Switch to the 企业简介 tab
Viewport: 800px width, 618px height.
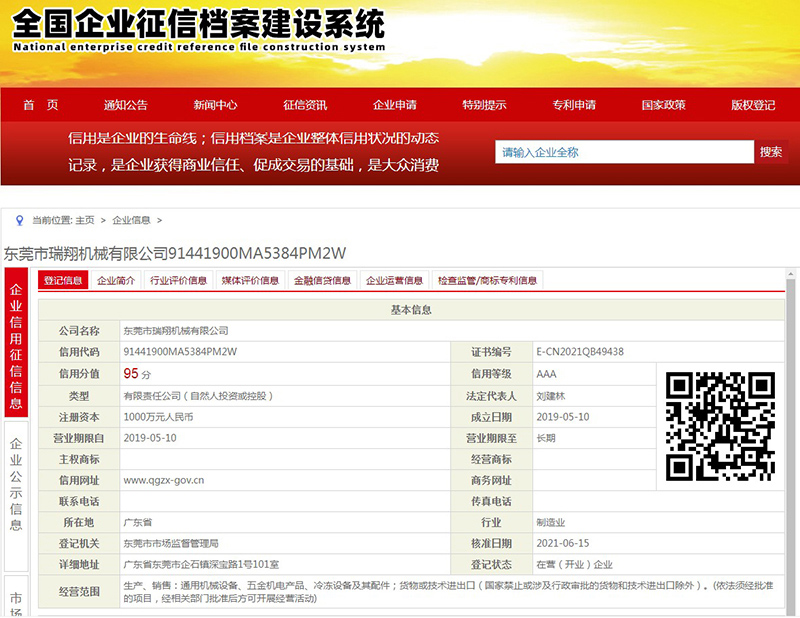point(116,281)
